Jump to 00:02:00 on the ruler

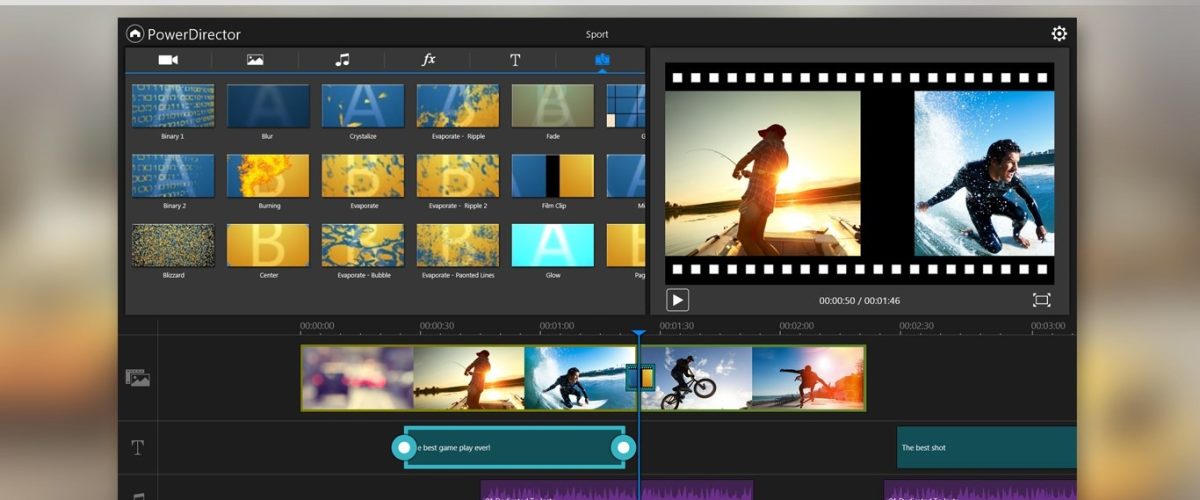(797, 326)
